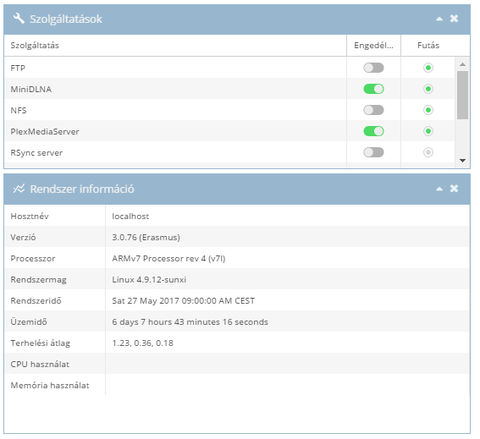
Task: Click load average 1.23, 0.36, 0.18
Action: pyautogui.click(x=143, y=343)
